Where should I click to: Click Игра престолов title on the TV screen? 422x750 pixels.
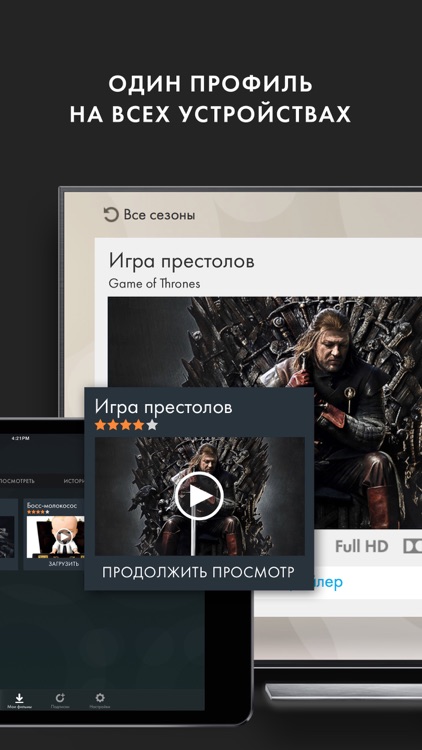tap(181, 261)
